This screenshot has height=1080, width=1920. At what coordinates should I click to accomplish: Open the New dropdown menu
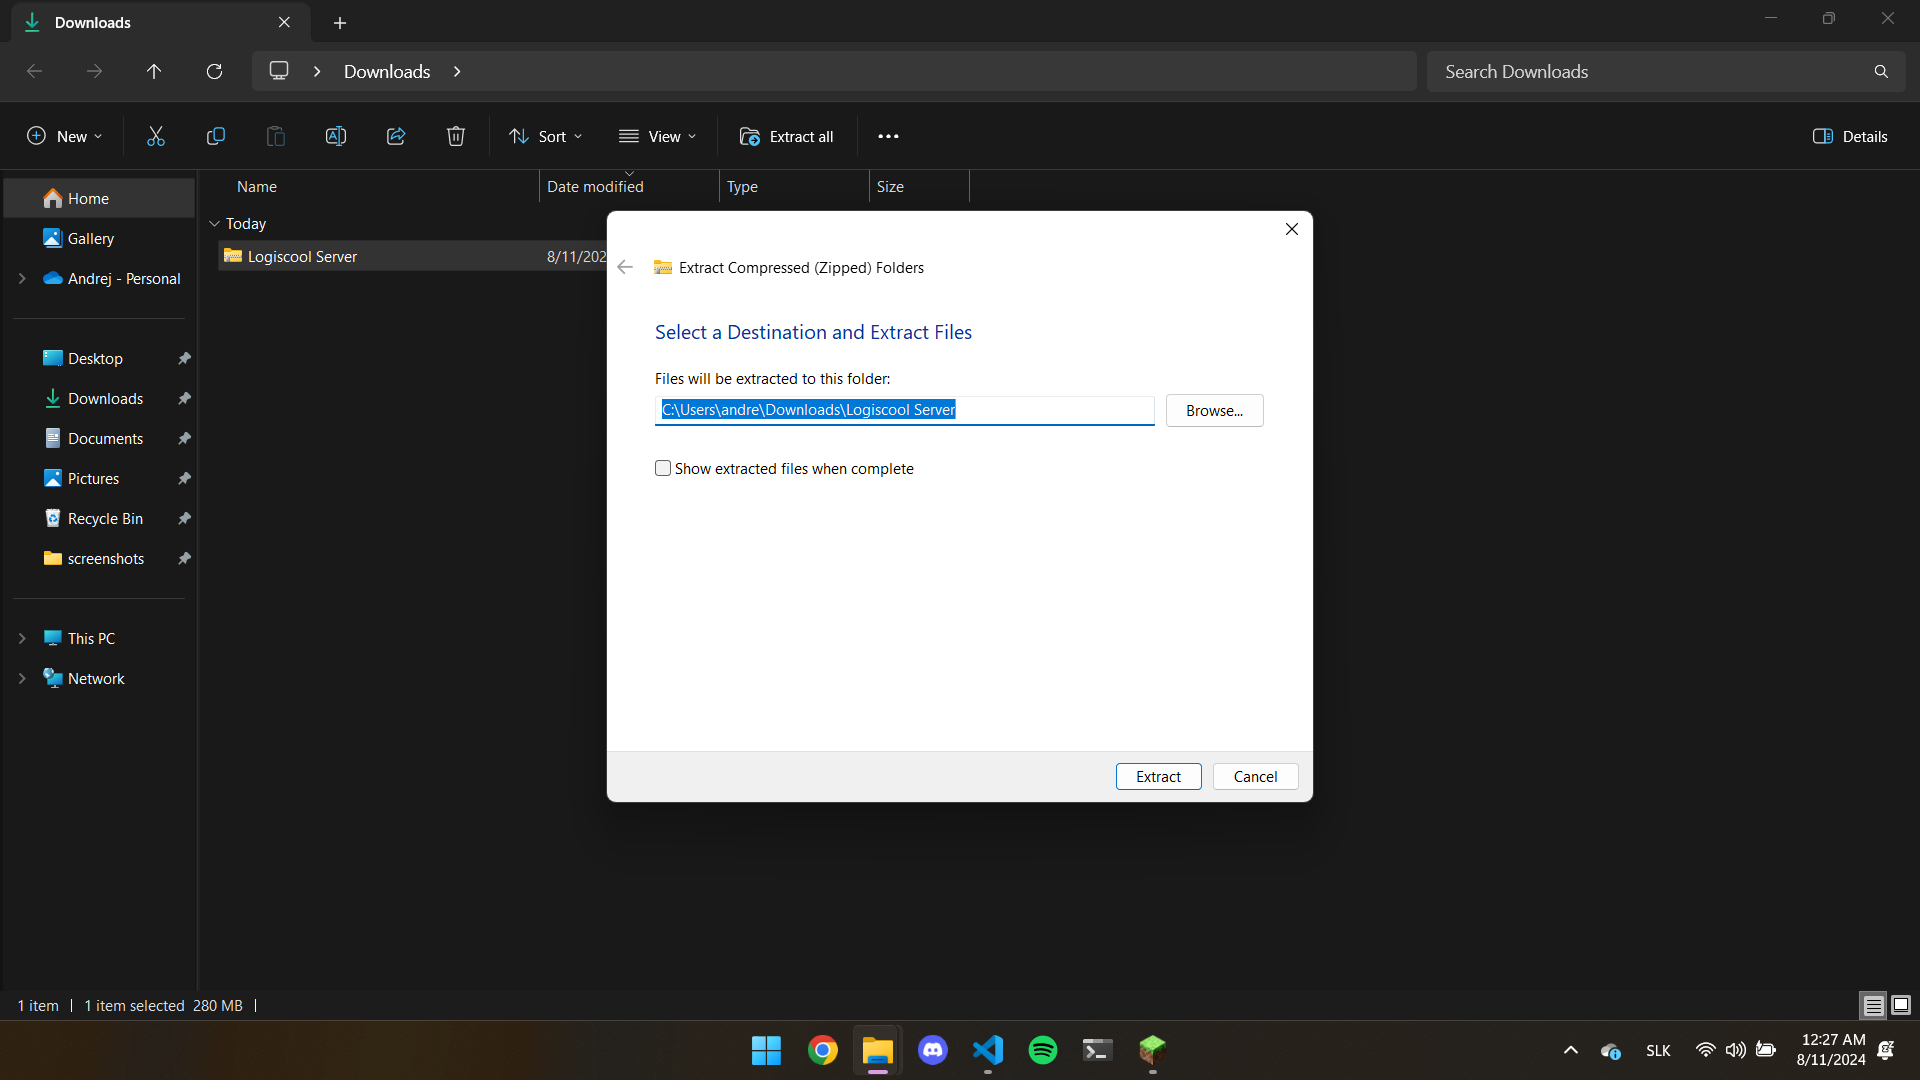click(x=65, y=137)
